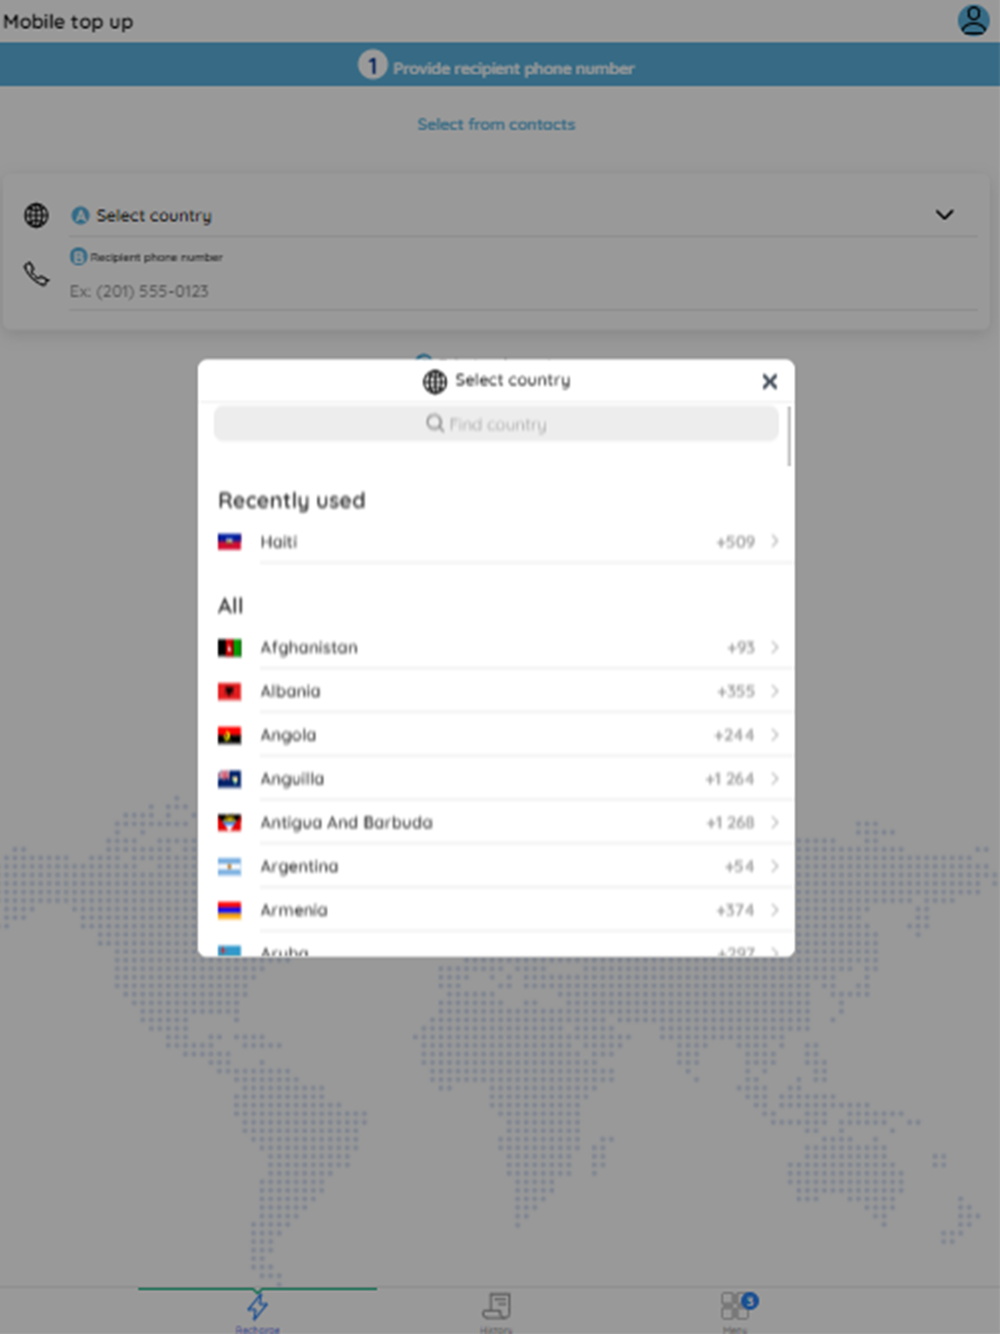Click the globe icon beside Select country
This screenshot has height=1334, width=1000.
pyautogui.click(x=36, y=215)
